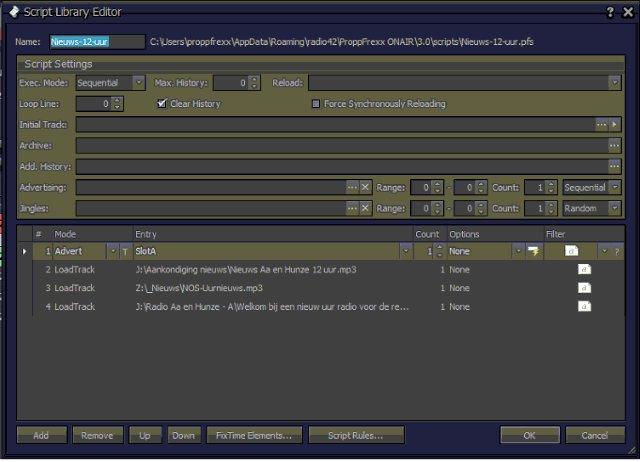Image resolution: width=640 pixels, height=462 pixels.
Task: Click the T icon beside Advert mode
Action: (x=125, y=251)
